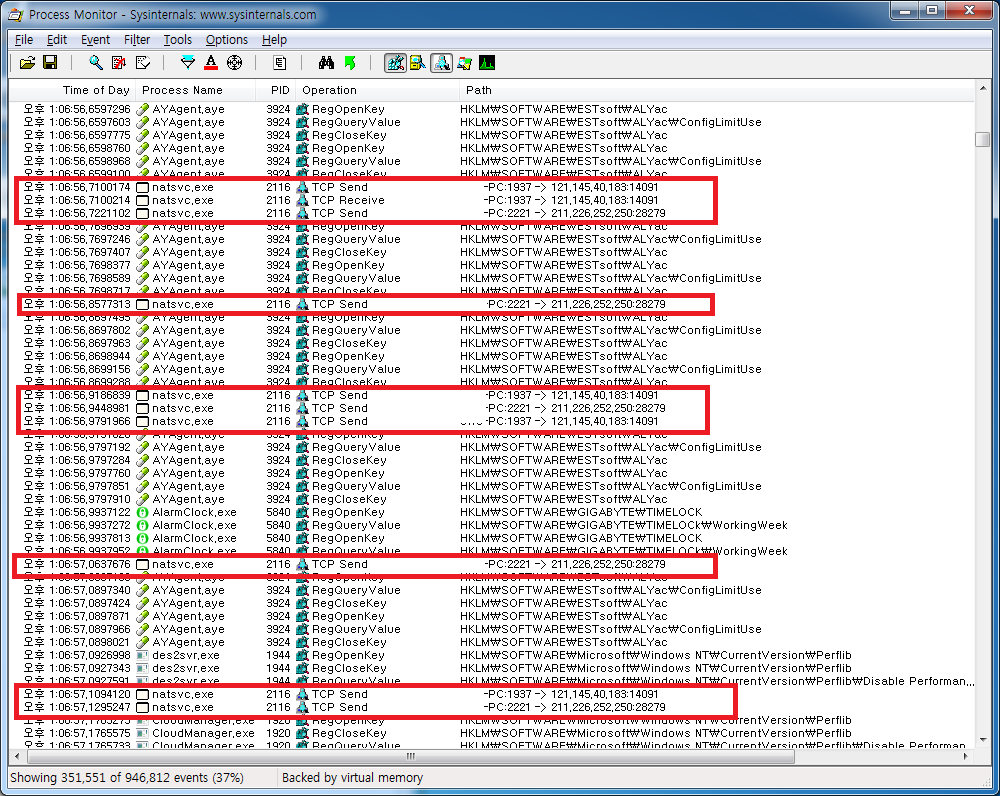Click the Time of Day column header
Viewport: 1000px width, 796px height.
[72, 90]
